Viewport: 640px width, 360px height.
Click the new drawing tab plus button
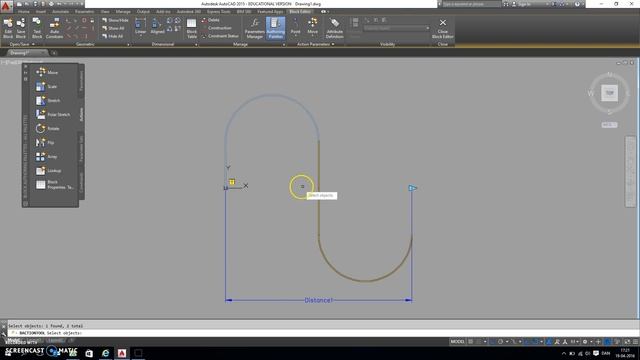(54, 53)
